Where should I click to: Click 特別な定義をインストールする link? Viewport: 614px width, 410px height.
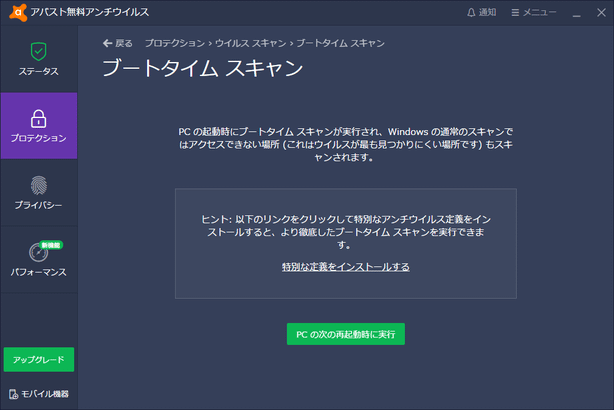[346, 267]
